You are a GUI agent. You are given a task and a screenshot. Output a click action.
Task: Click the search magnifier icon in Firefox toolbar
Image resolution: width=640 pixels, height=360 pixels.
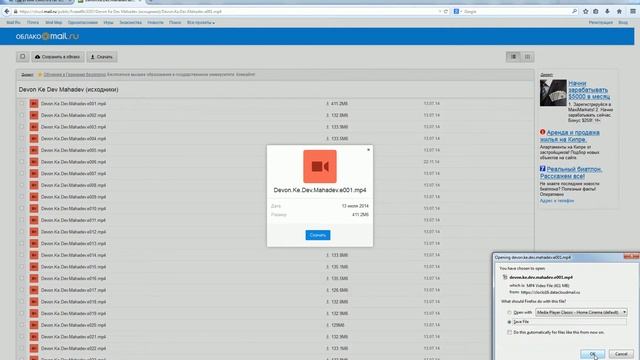click(x=574, y=11)
